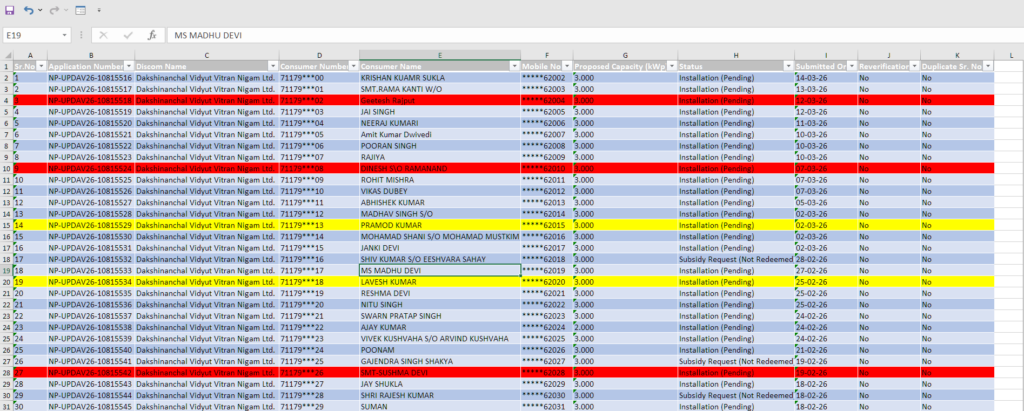Click the formula bar showing MS MADHU DEVI
Viewport: 1024px width, 411px height.
(593, 35)
